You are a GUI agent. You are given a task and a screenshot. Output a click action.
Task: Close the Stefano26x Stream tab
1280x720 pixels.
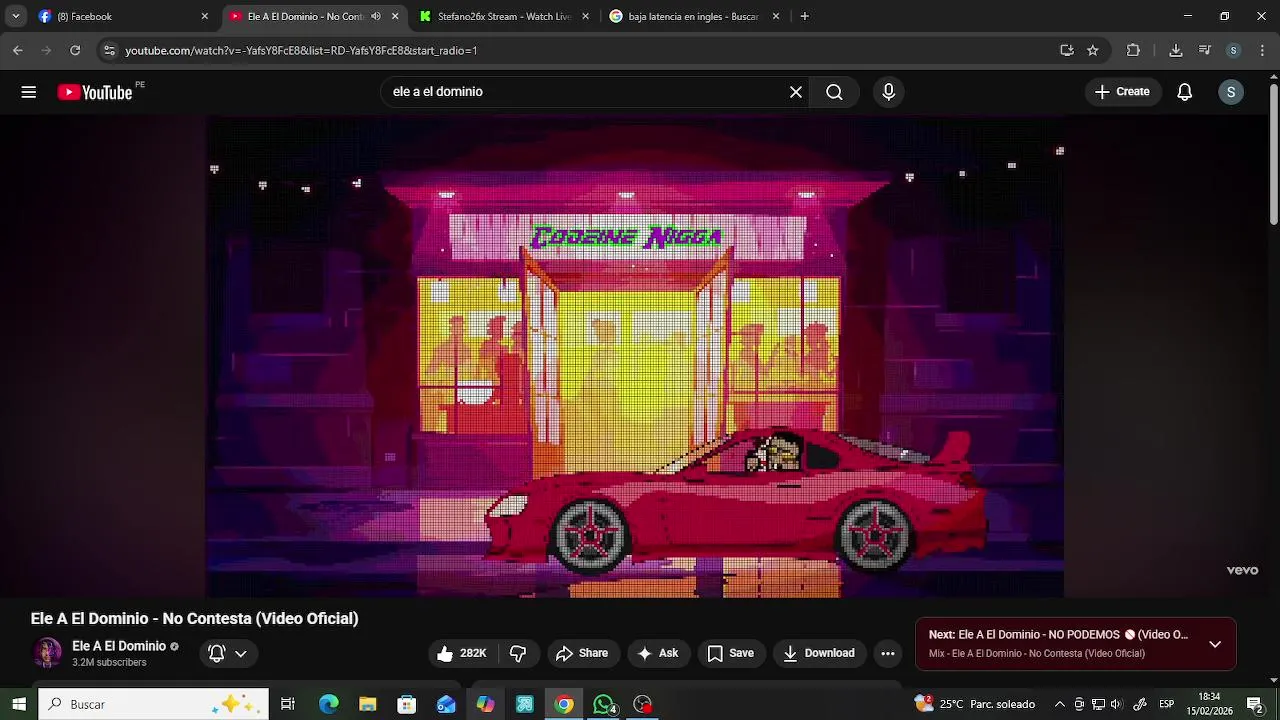[x=586, y=16]
